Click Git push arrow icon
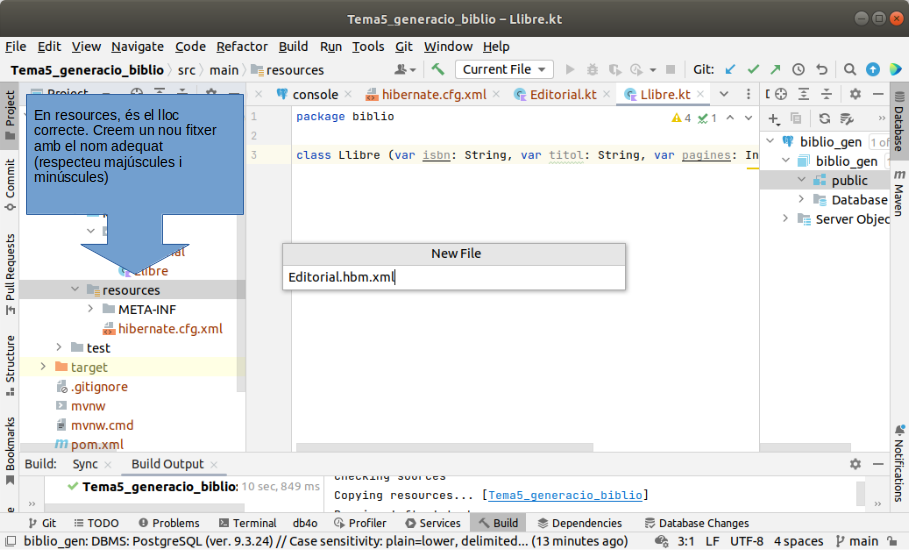 pos(775,70)
